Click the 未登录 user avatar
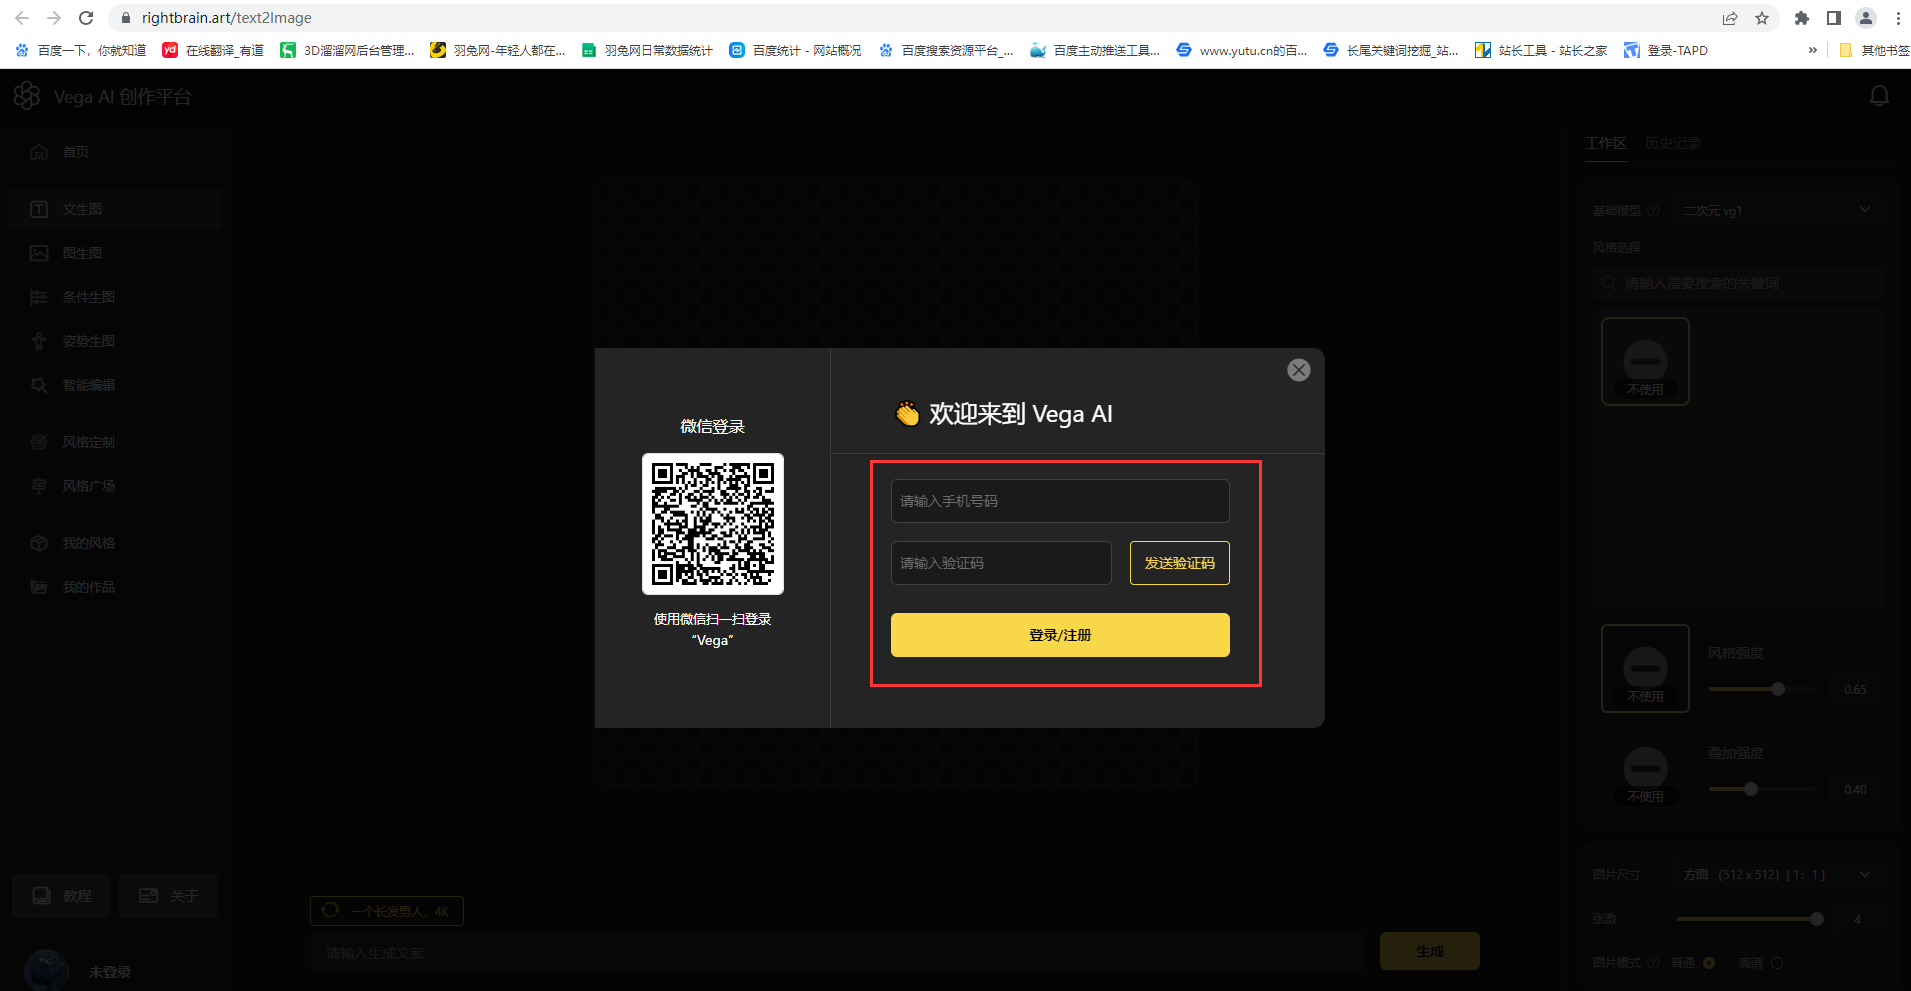Image resolution: width=1911 pixels, height=991 pixels. [x=46, y=970]
